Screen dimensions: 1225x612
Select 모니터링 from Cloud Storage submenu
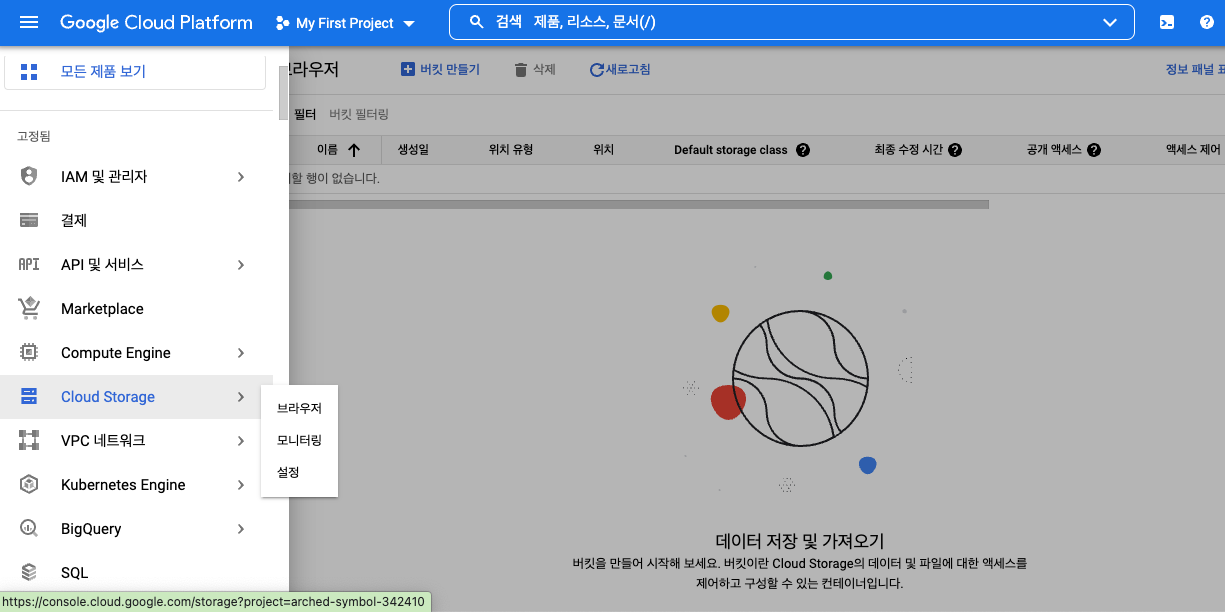[299, 440]
